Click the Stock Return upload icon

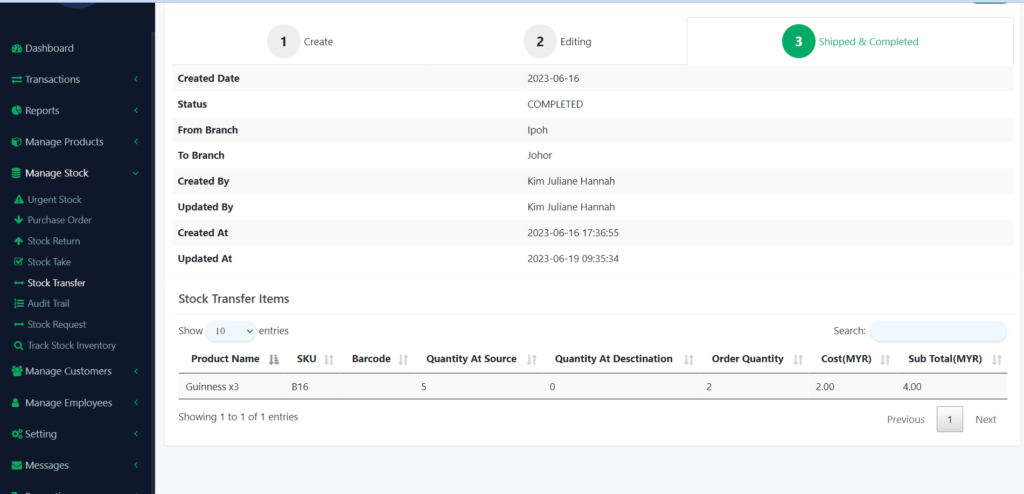pyautogui.click(x=18, y=241)
